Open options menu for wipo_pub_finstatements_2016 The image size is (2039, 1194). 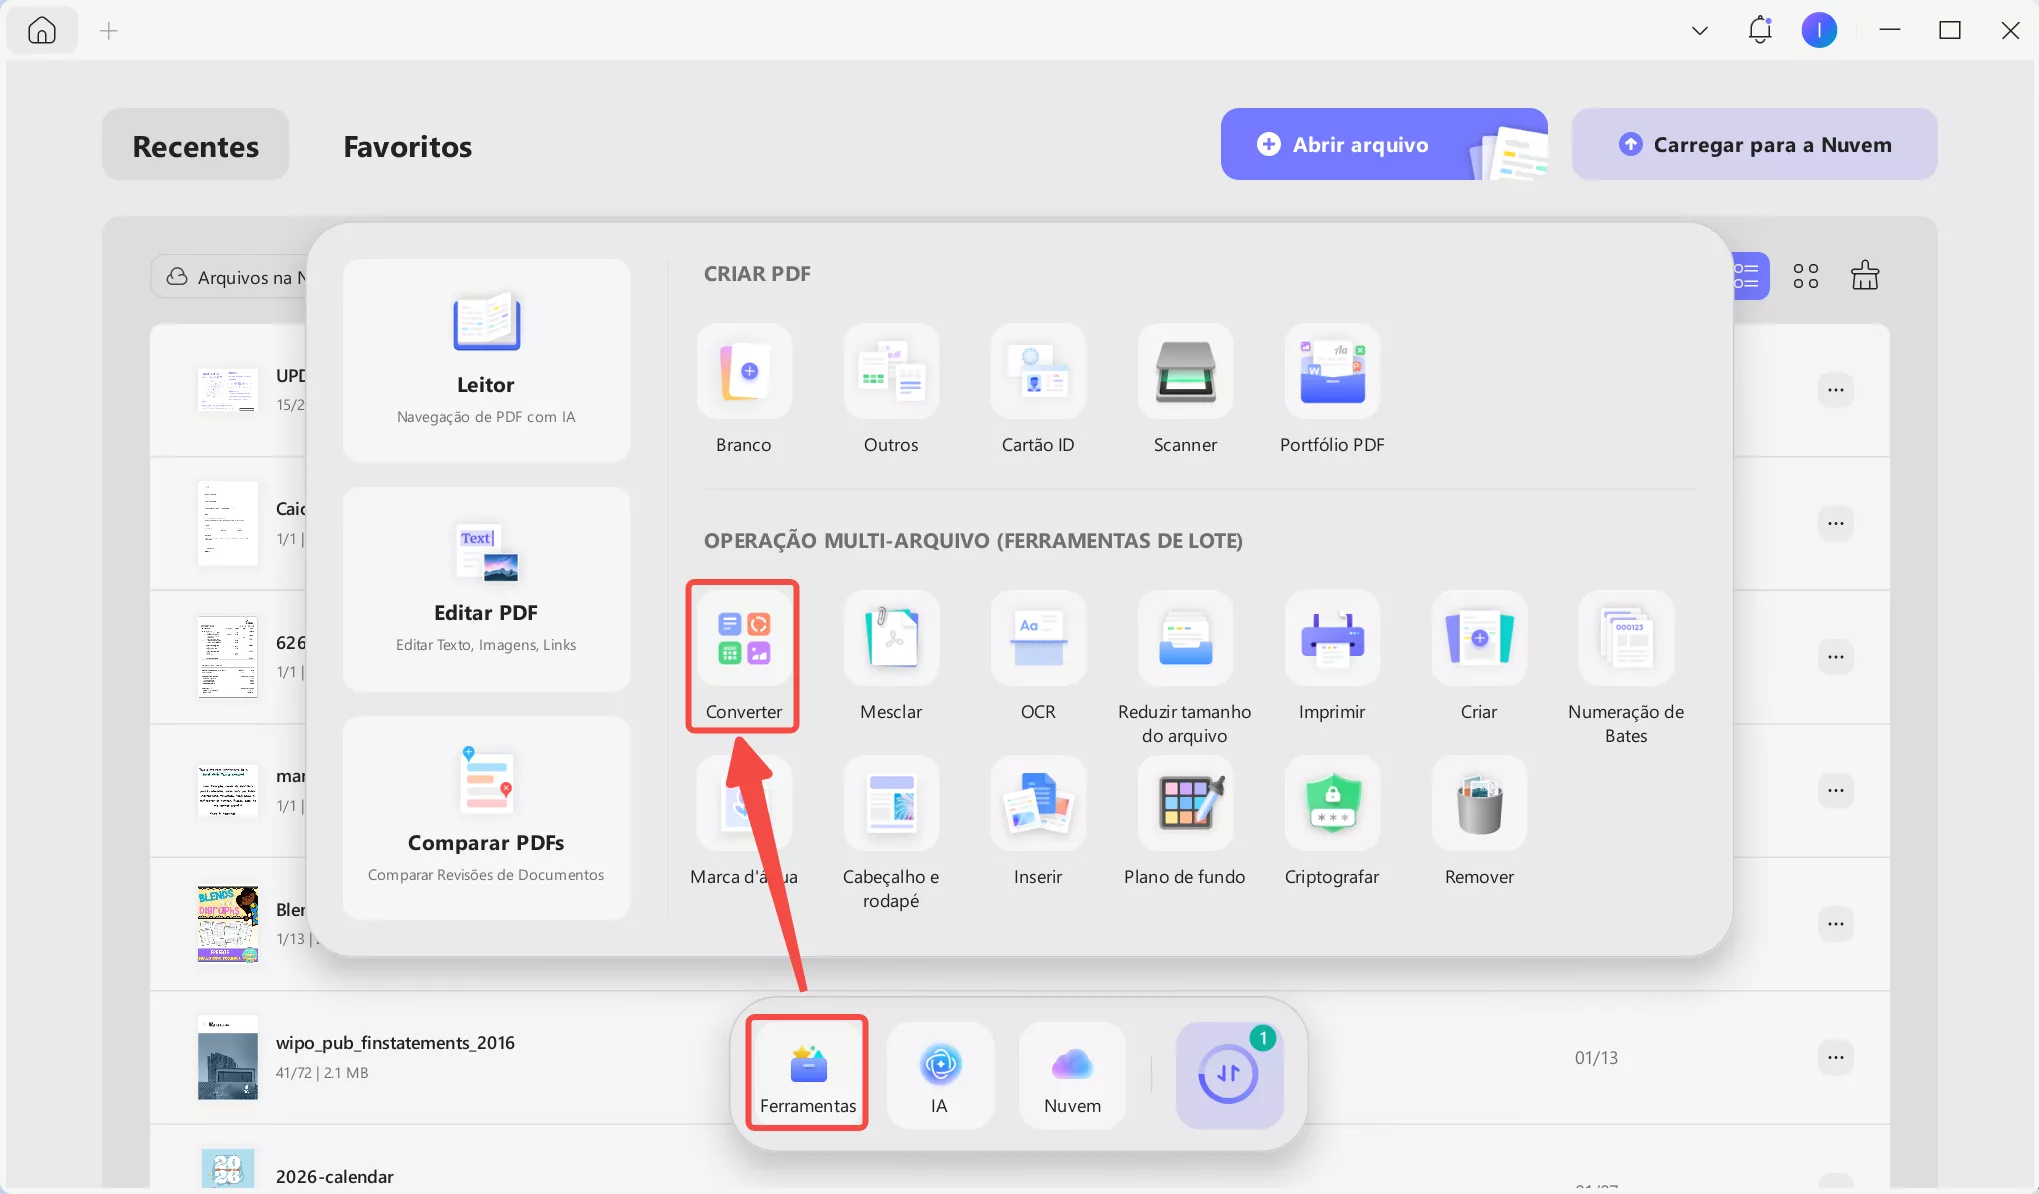point(1836,1057)
